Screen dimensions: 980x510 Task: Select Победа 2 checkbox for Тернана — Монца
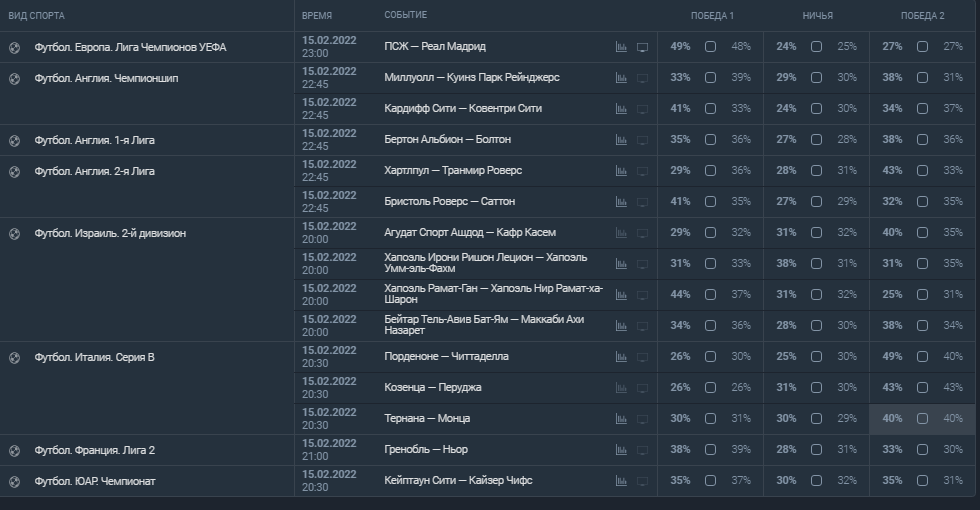click(922, 419)
